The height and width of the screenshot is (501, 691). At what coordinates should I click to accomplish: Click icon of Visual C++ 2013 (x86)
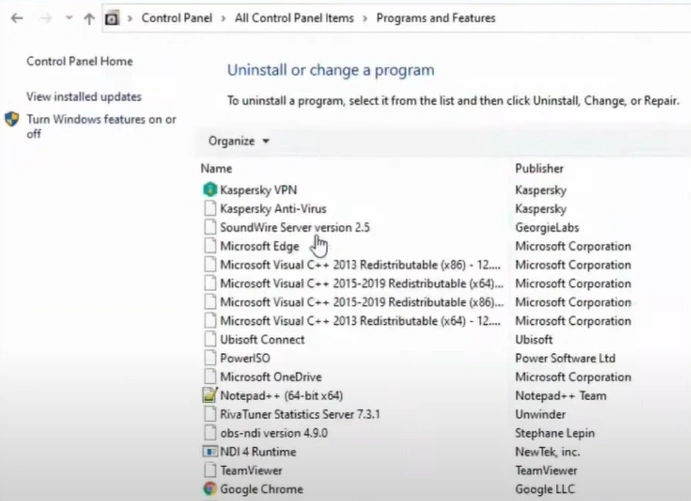click(210, 264)
